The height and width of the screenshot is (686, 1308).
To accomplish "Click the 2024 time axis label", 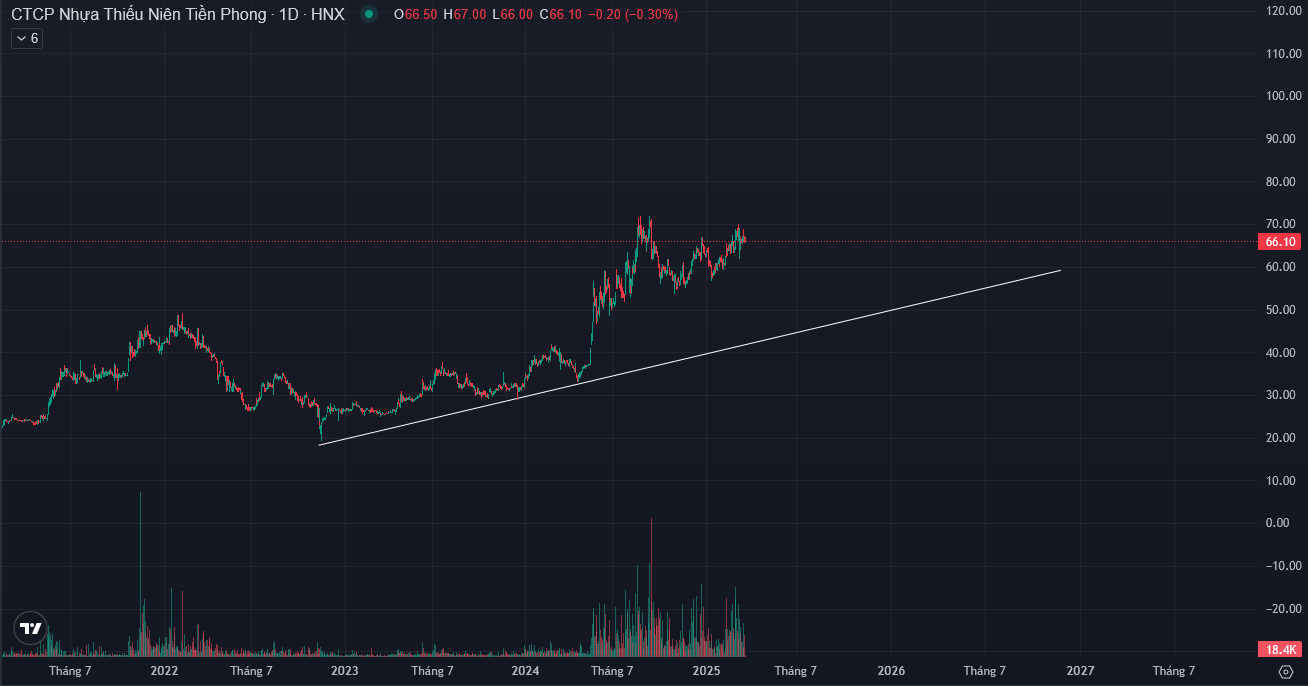I will [x=526, y=671].
